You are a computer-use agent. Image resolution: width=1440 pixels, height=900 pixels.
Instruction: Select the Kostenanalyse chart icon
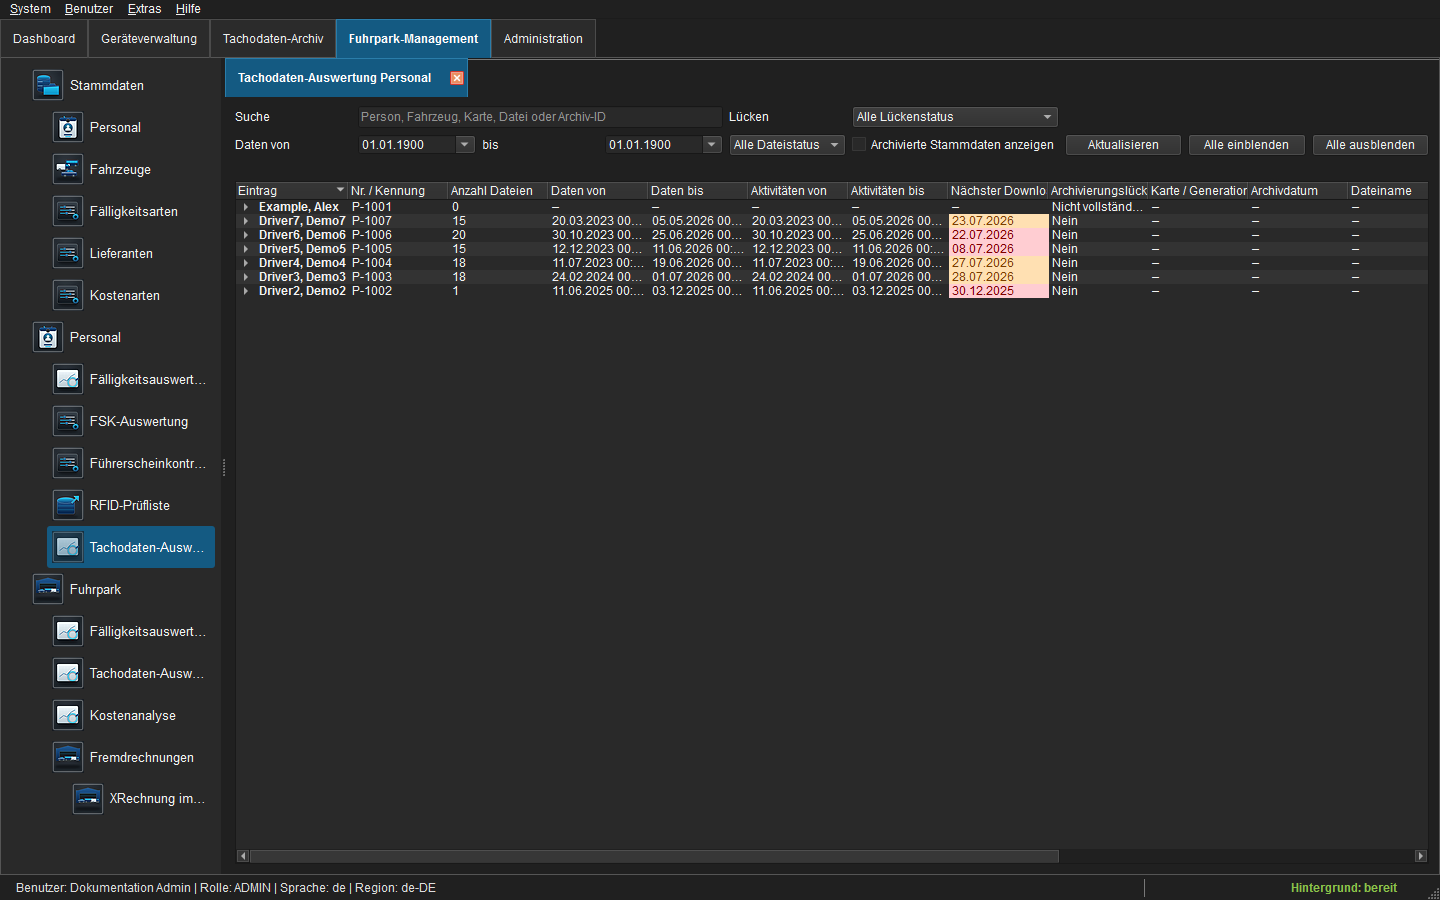68,715
